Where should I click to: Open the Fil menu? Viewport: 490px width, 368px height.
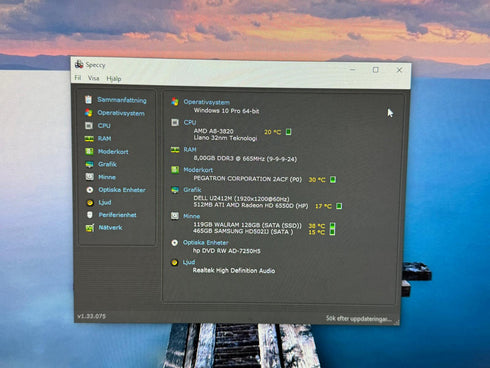tap(78, 78)
